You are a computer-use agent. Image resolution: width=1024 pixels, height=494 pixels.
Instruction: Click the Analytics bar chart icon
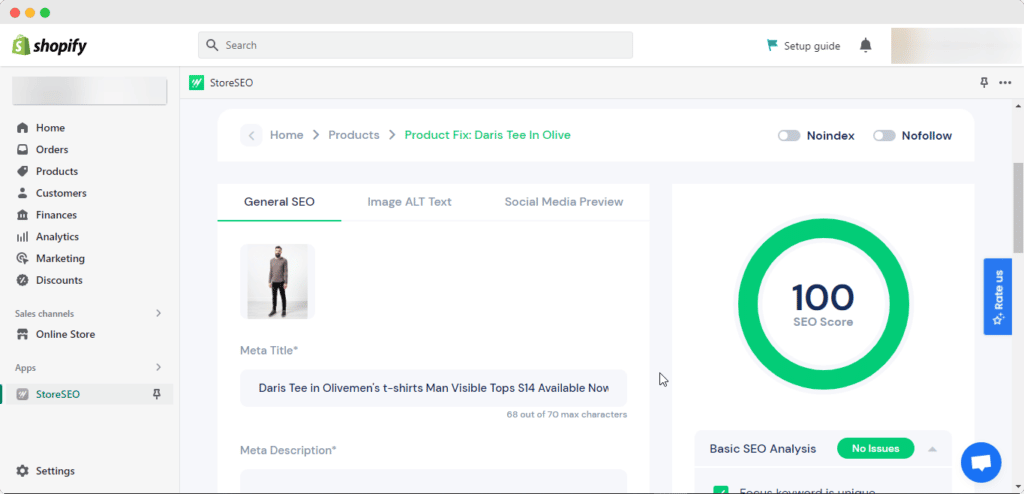23,237
